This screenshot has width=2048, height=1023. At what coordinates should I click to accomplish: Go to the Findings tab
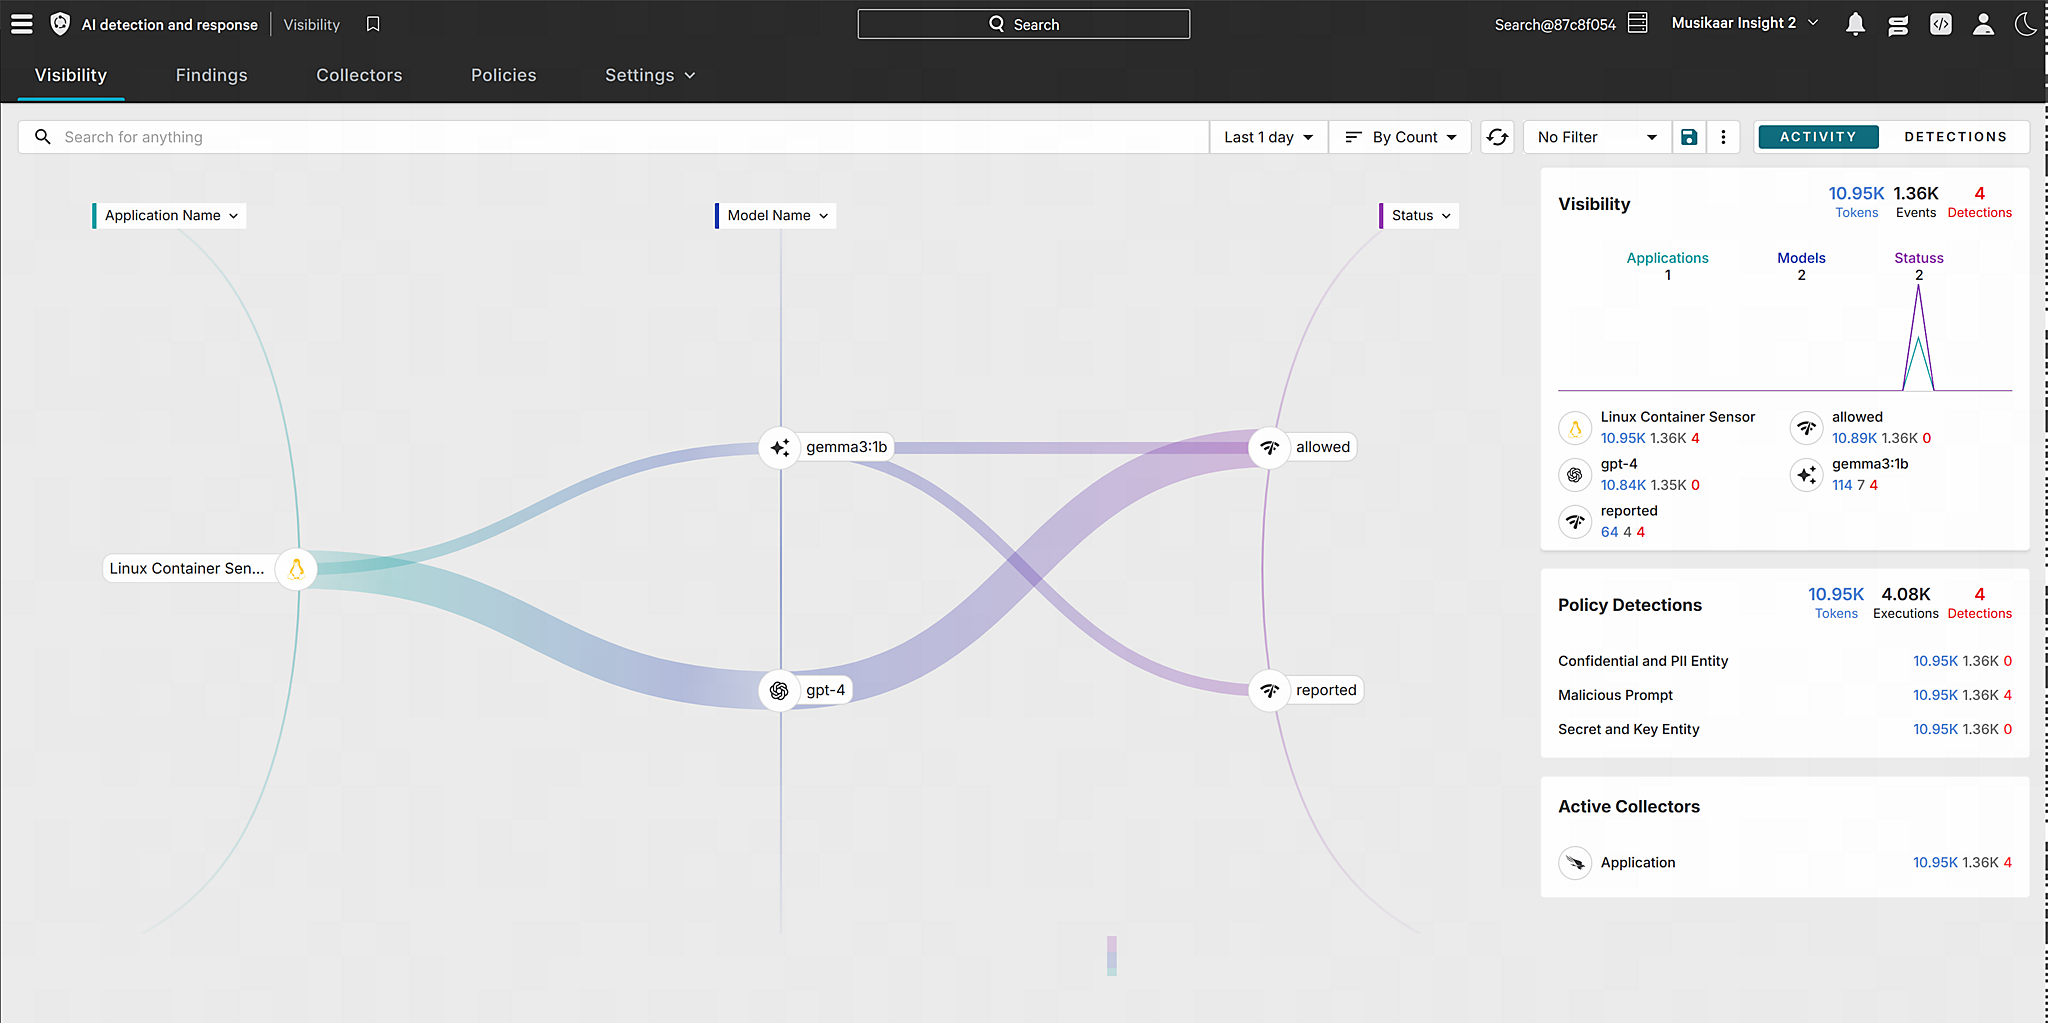211,75
